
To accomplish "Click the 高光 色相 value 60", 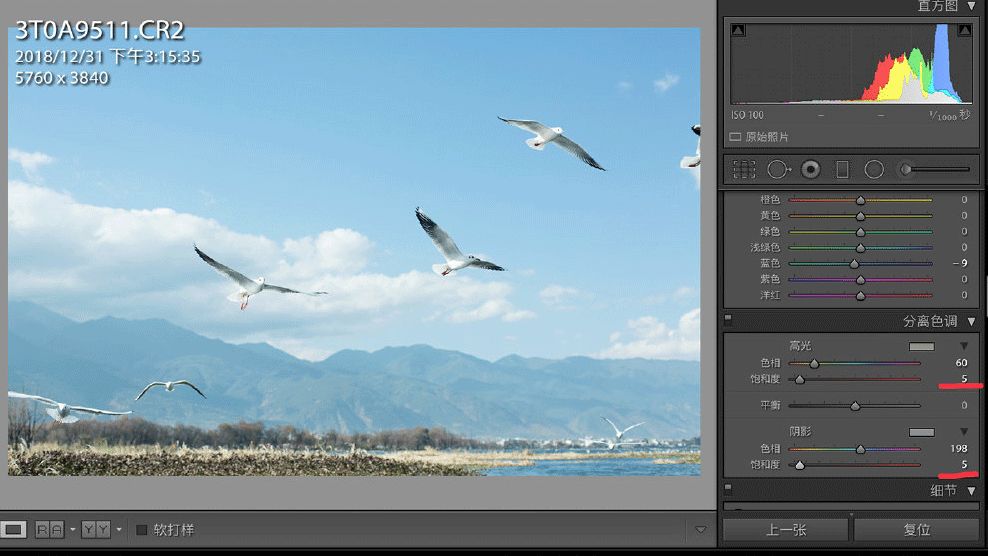I will point(961,363).
